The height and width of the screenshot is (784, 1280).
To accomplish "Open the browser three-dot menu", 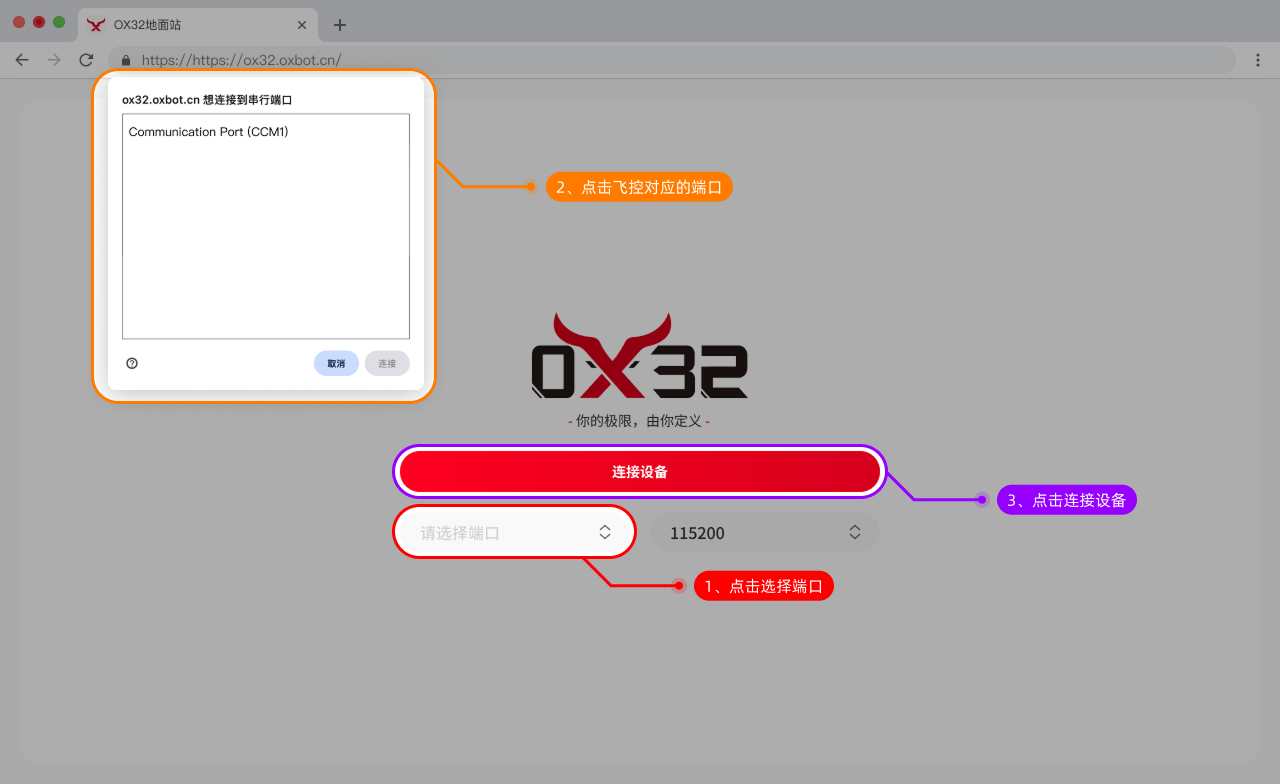I will click(x=1258, y=60).
